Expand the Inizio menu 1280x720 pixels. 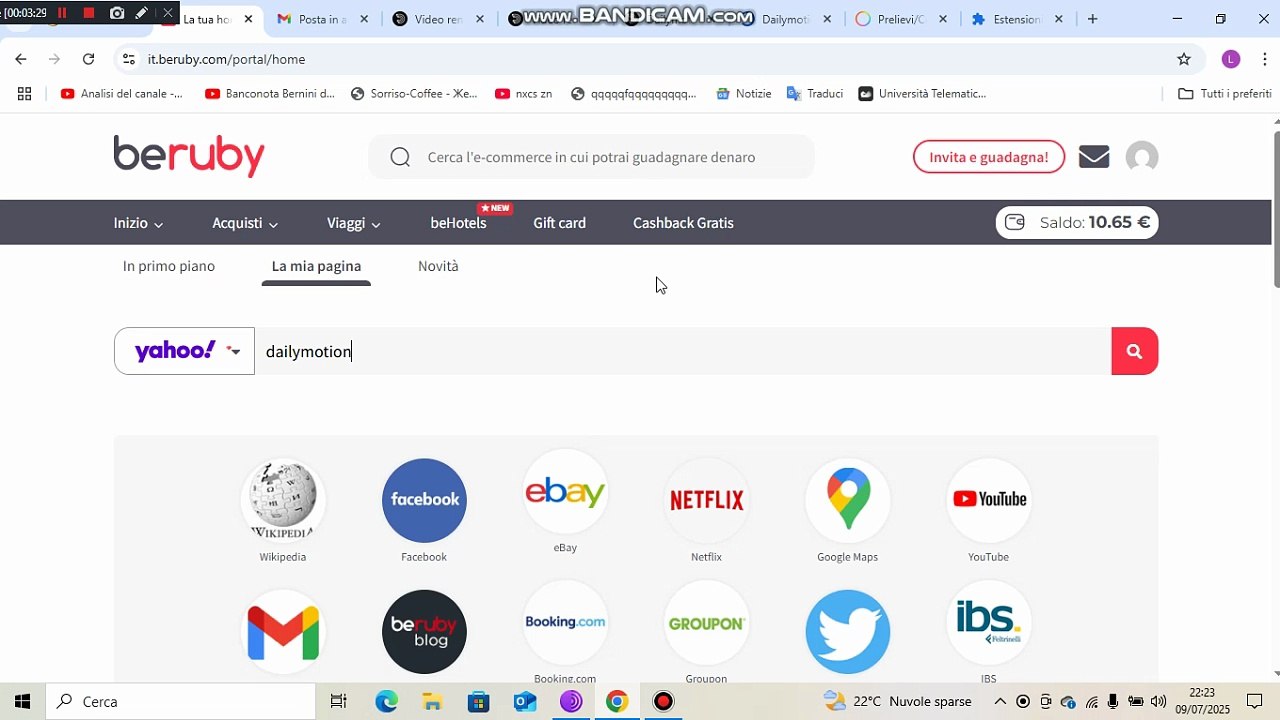point(138,223)
